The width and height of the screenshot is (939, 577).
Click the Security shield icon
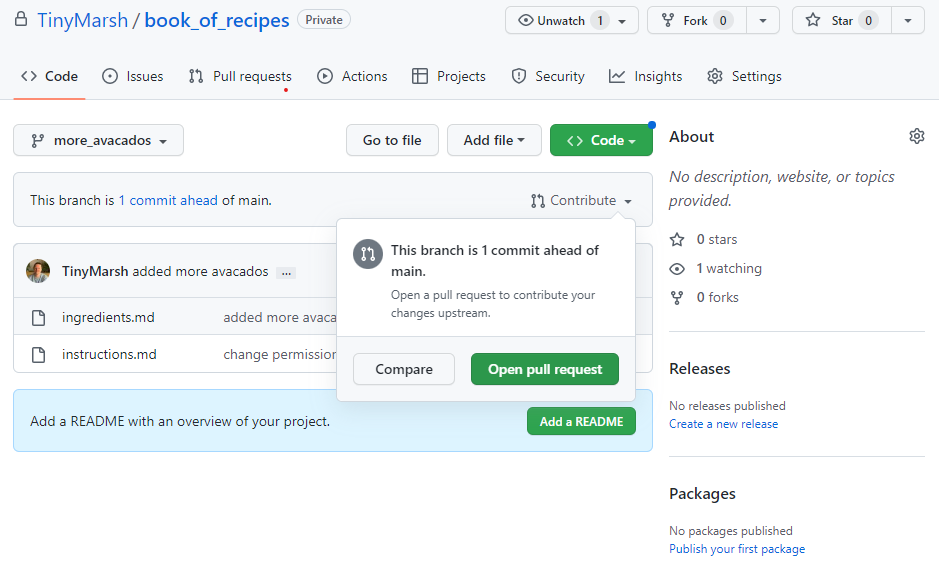[x=521, y=75]
